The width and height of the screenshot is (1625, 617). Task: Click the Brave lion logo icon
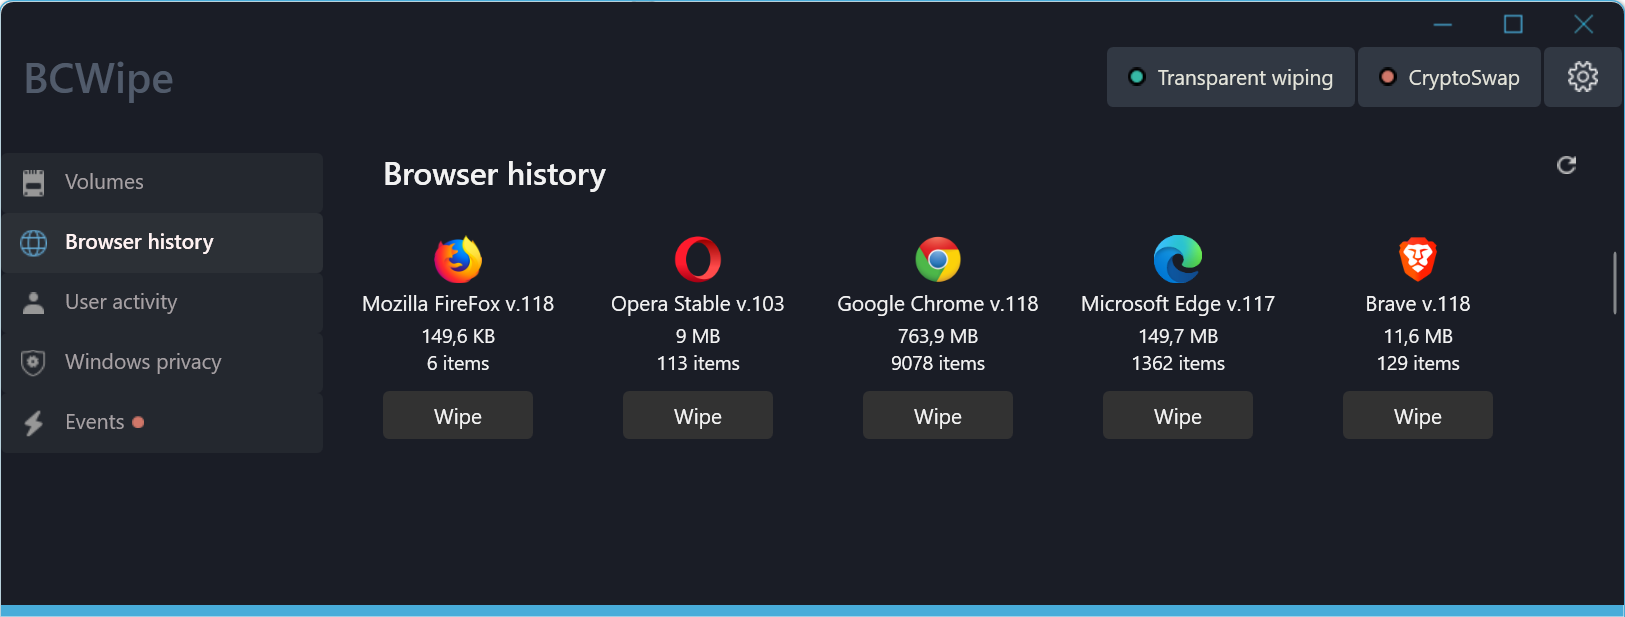click(x=1418, y=260)
